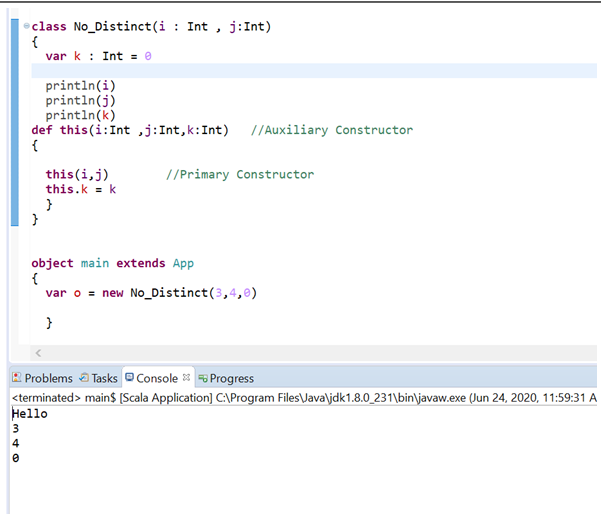Screen dimensions: 601x514
Task: Click console output line "4"
Action: pos(15,443)
